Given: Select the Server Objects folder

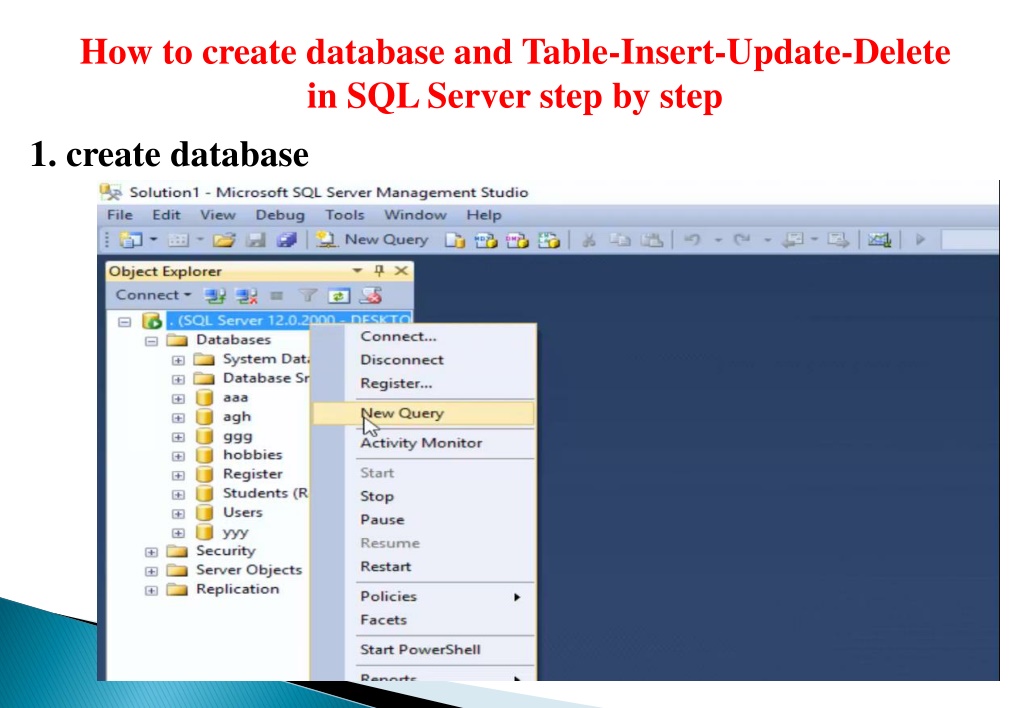Looking at the screenshot, I should [249, 570].
